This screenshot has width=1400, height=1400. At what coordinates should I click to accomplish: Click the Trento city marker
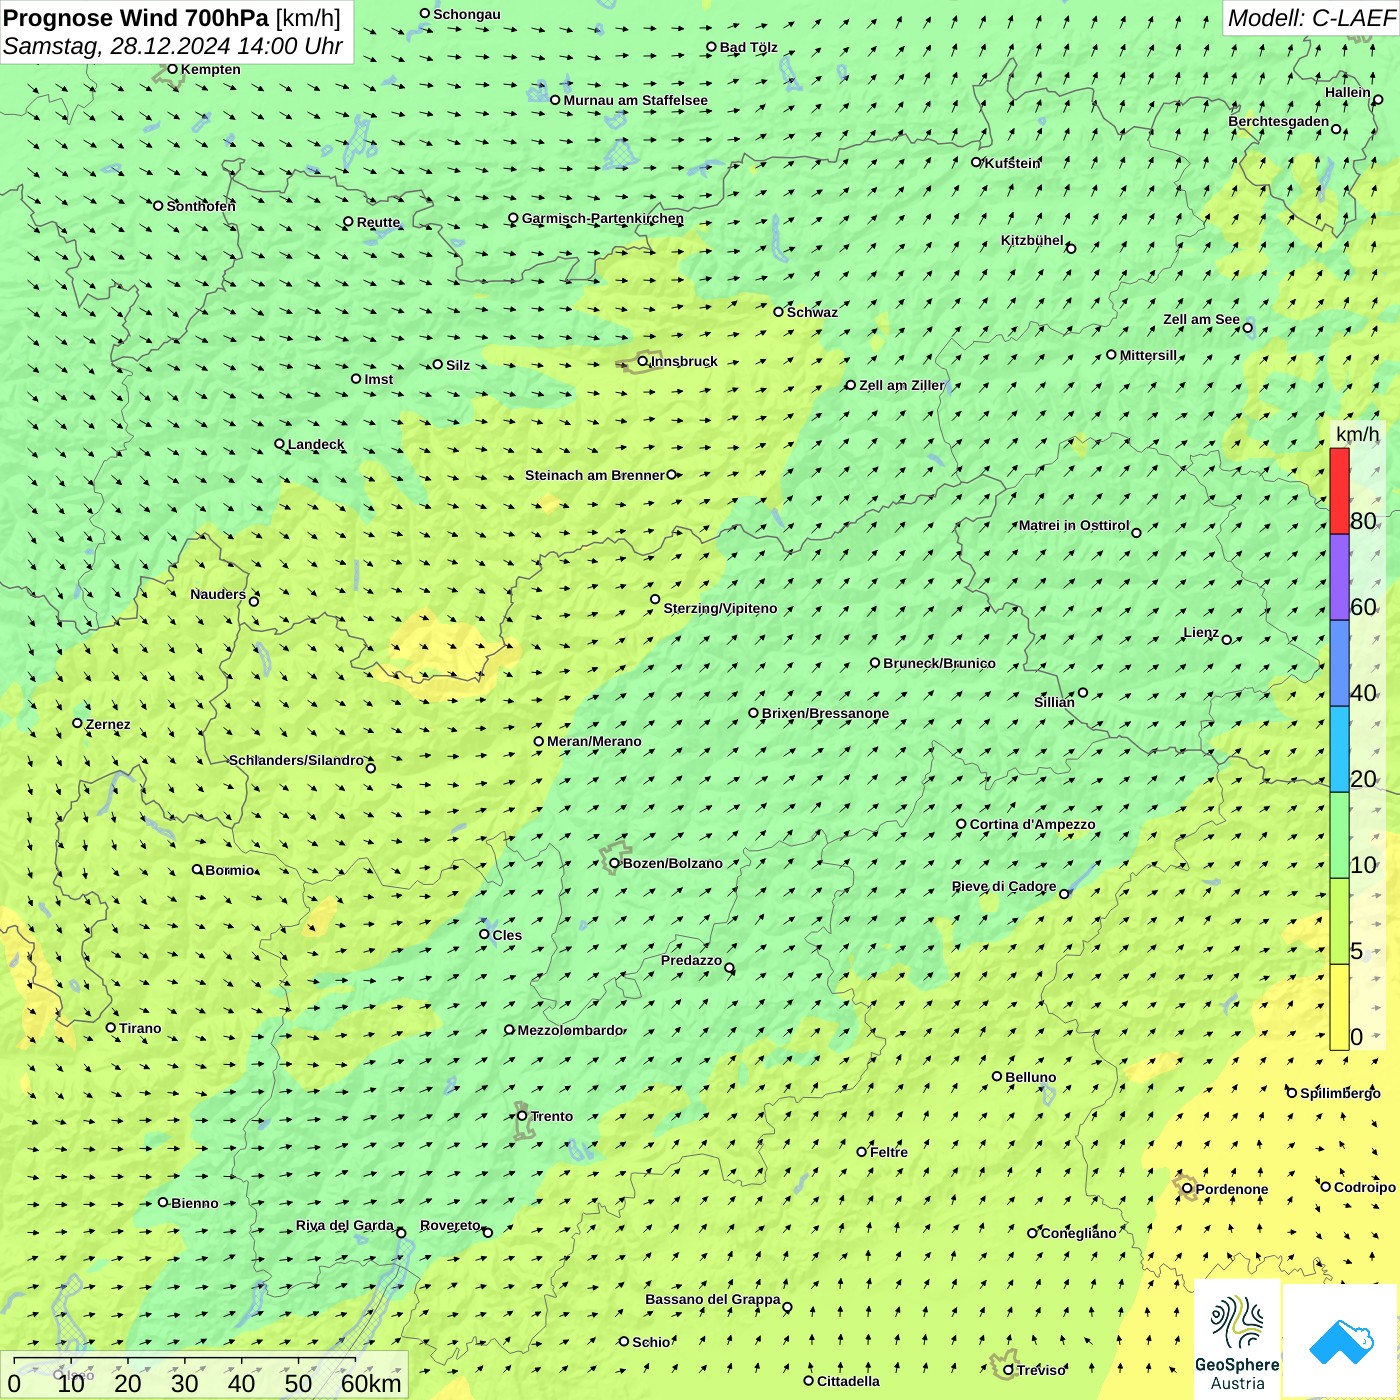tap(522, 1116)
